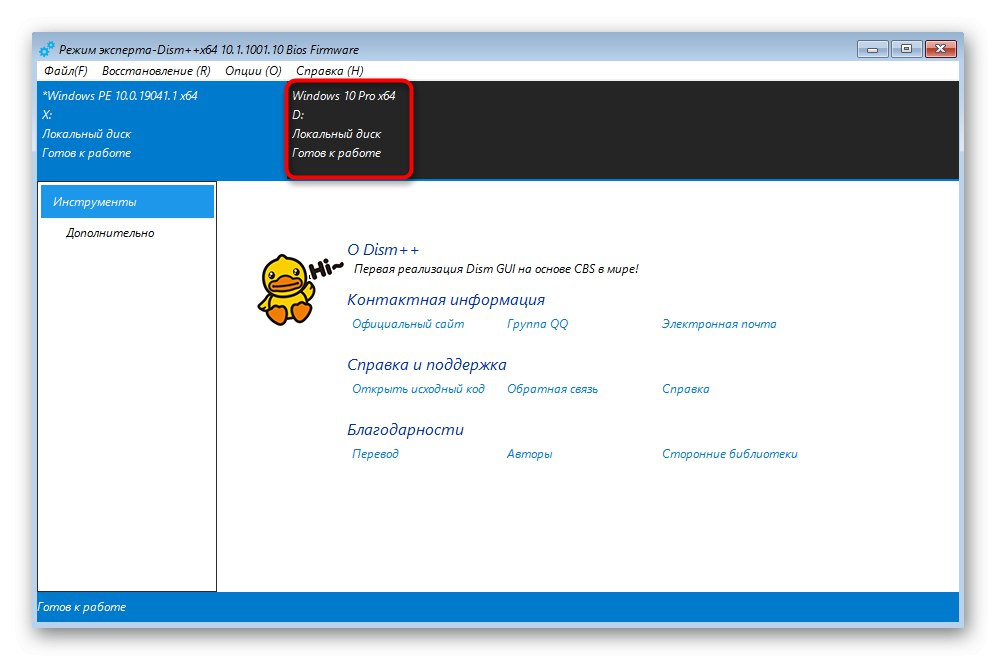Open the Перевод credits link
The height and width of the screenshot is (660, 996).
click(x=375, y=454)
